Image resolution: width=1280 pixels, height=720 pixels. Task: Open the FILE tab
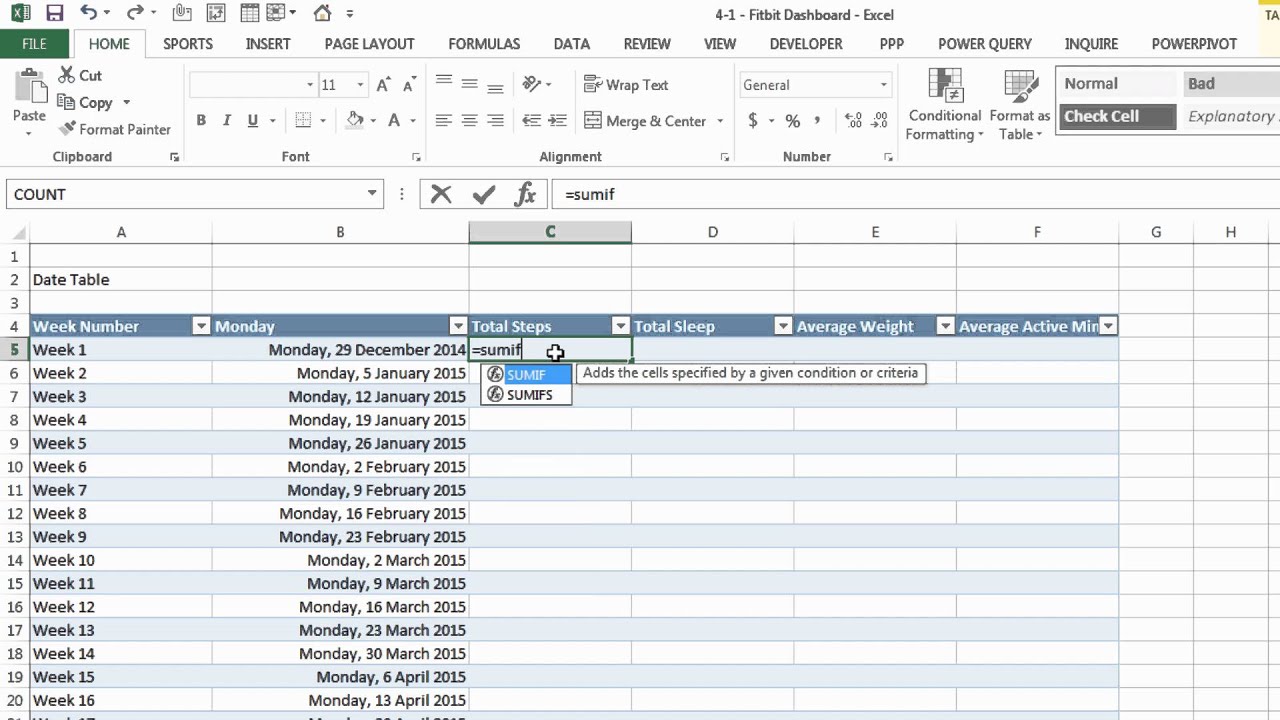pos(34,44)
